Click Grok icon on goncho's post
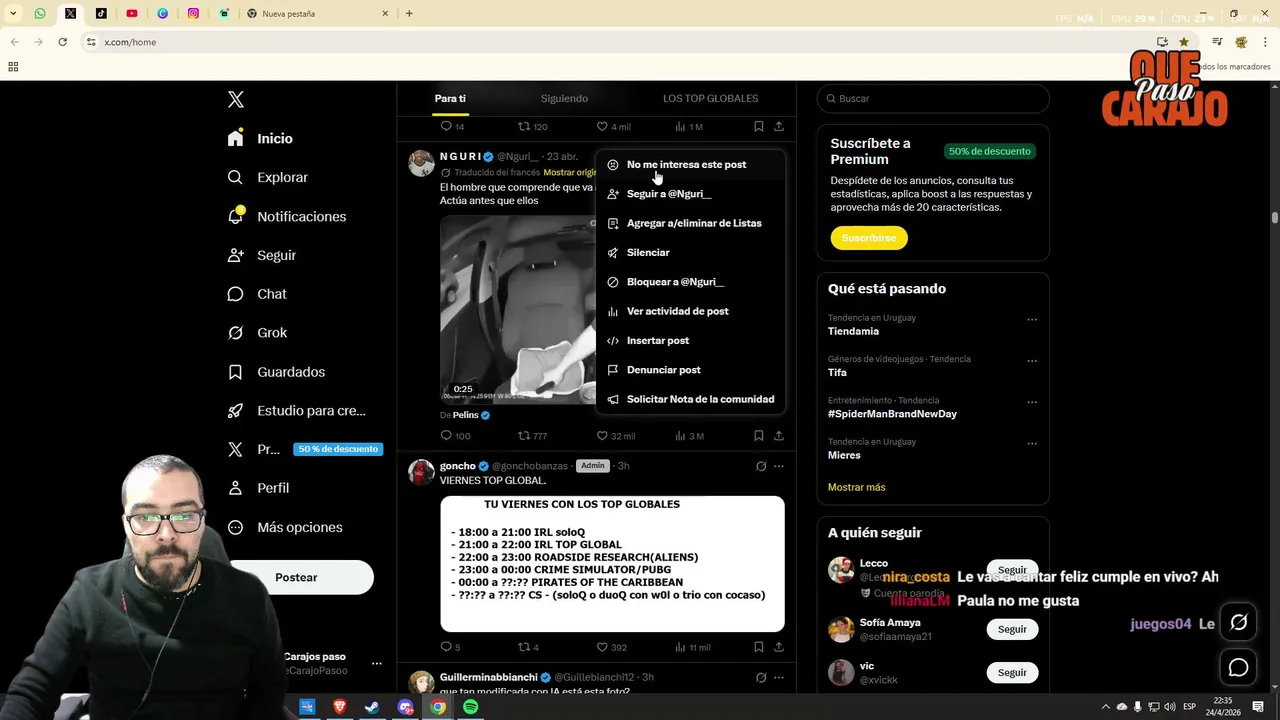The width and height of the screenshot is (1280, 720). (761, 466)
